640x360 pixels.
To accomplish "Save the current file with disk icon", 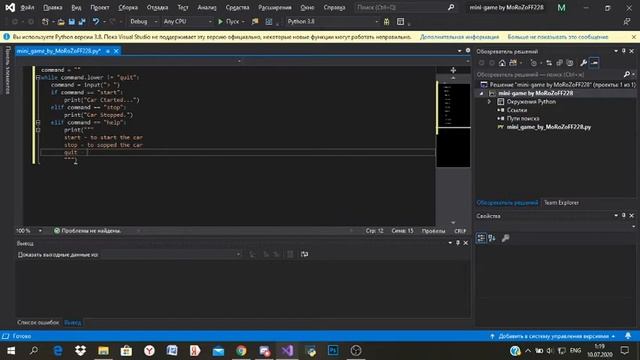I will point(72,22).
